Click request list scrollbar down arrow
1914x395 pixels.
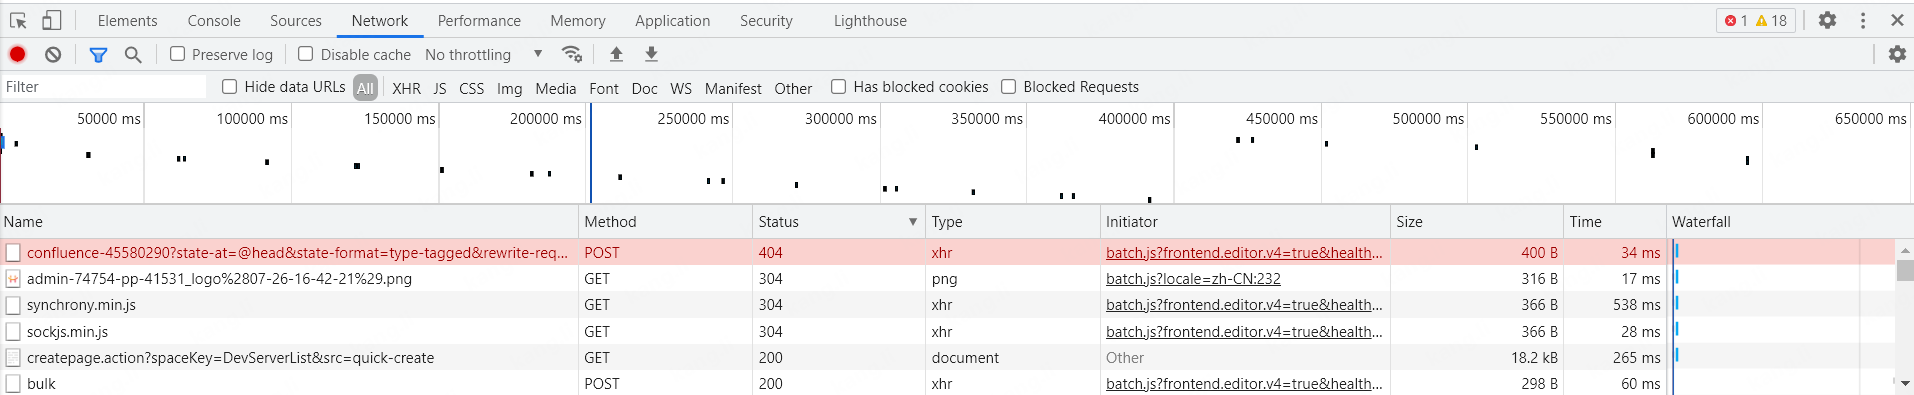(1905, 383)
